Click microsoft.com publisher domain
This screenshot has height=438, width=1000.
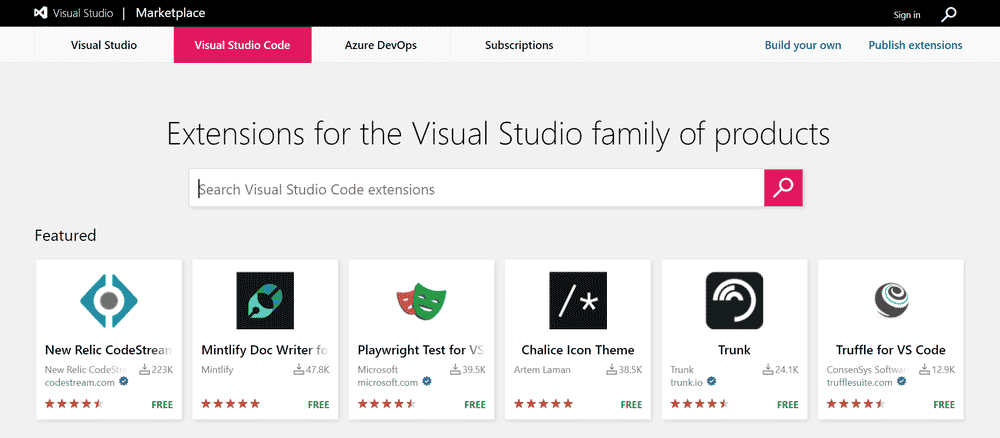pos(388,383)
